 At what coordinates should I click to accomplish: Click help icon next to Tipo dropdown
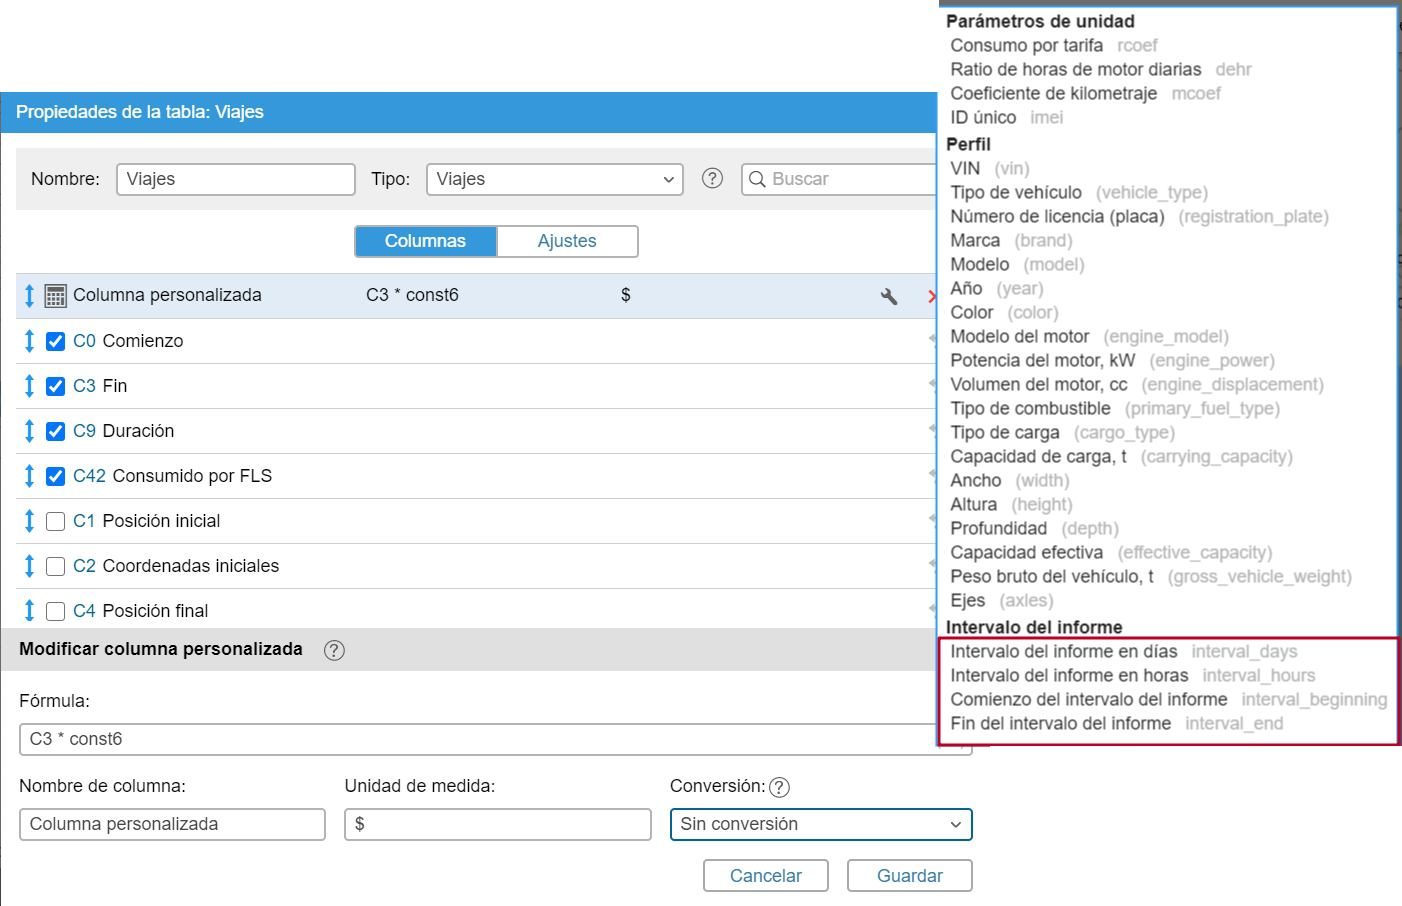click(712, 179)
